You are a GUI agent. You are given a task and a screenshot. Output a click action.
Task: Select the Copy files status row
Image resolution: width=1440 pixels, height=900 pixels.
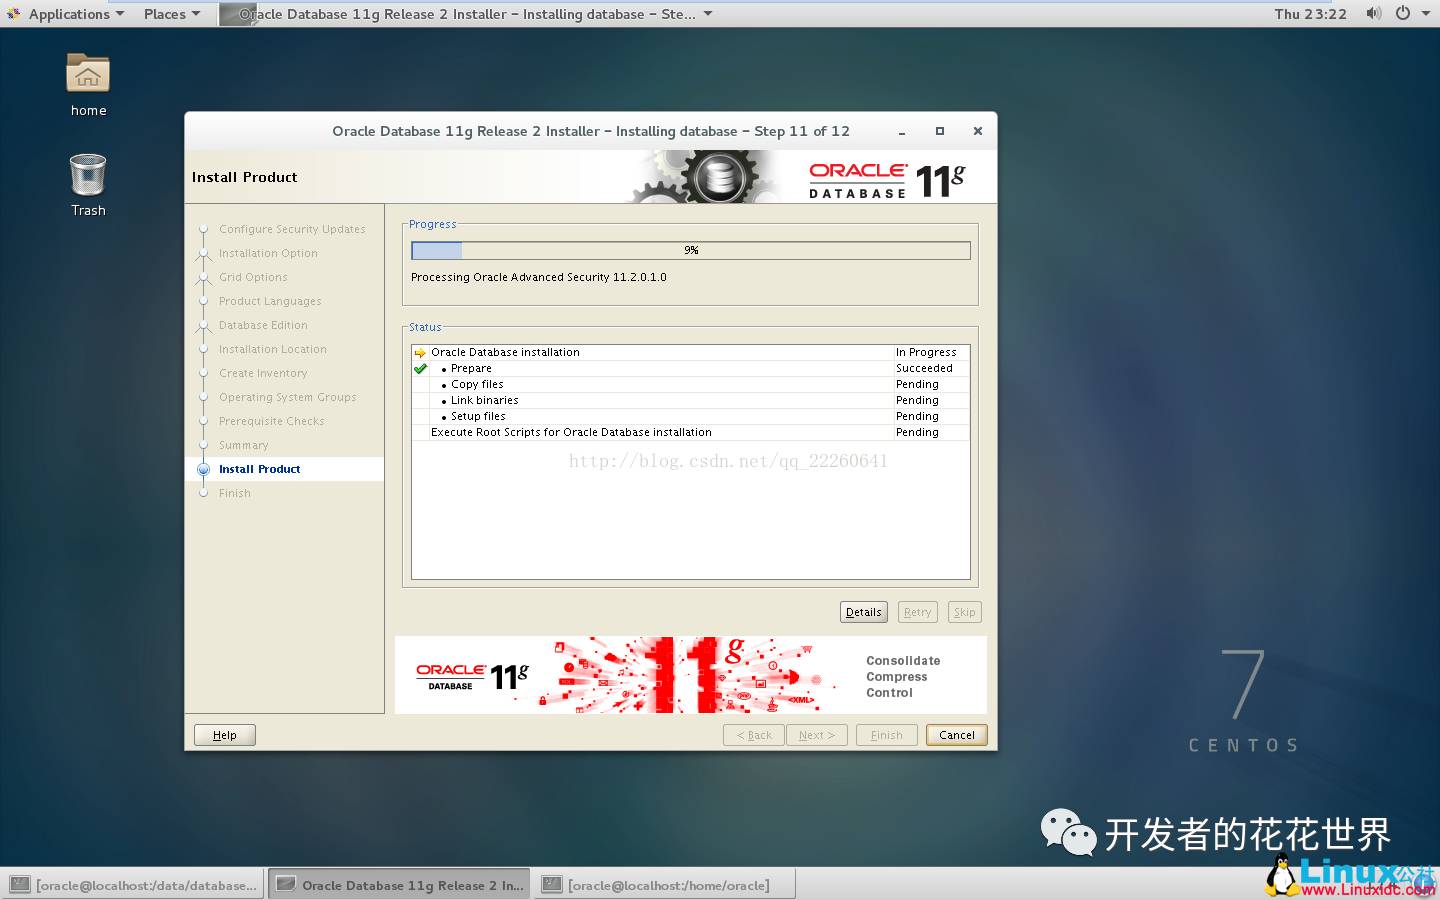pyautogui.click(x=690, y=384)
